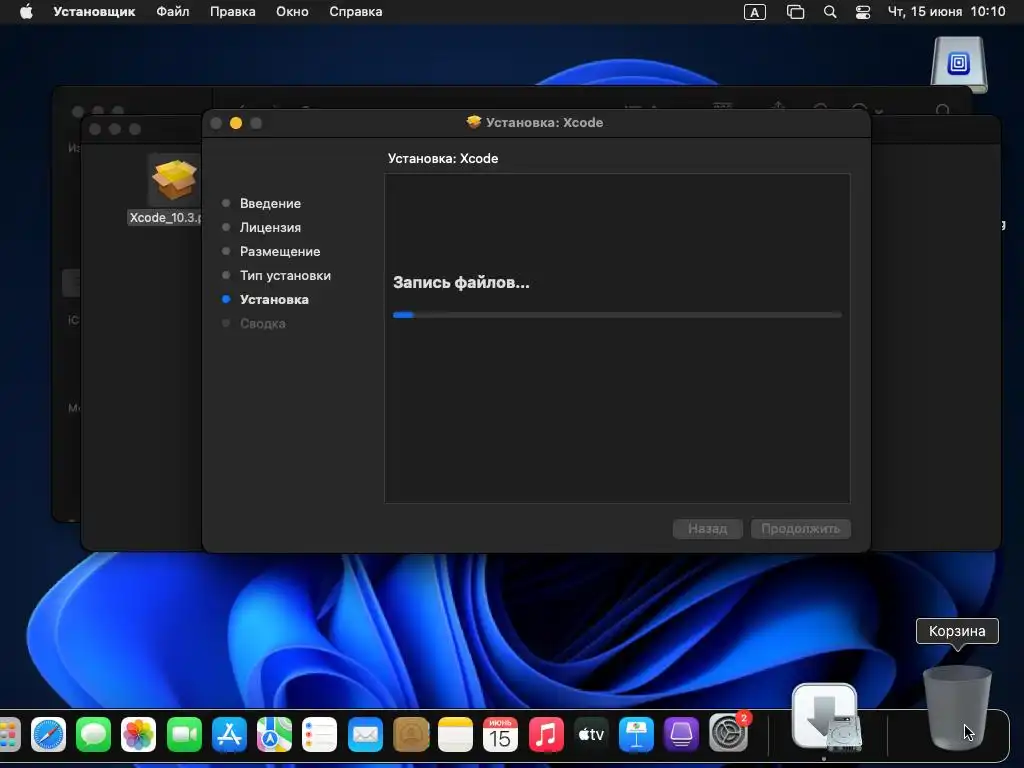Open the purple laptop app in the Dock

[681, 734]
